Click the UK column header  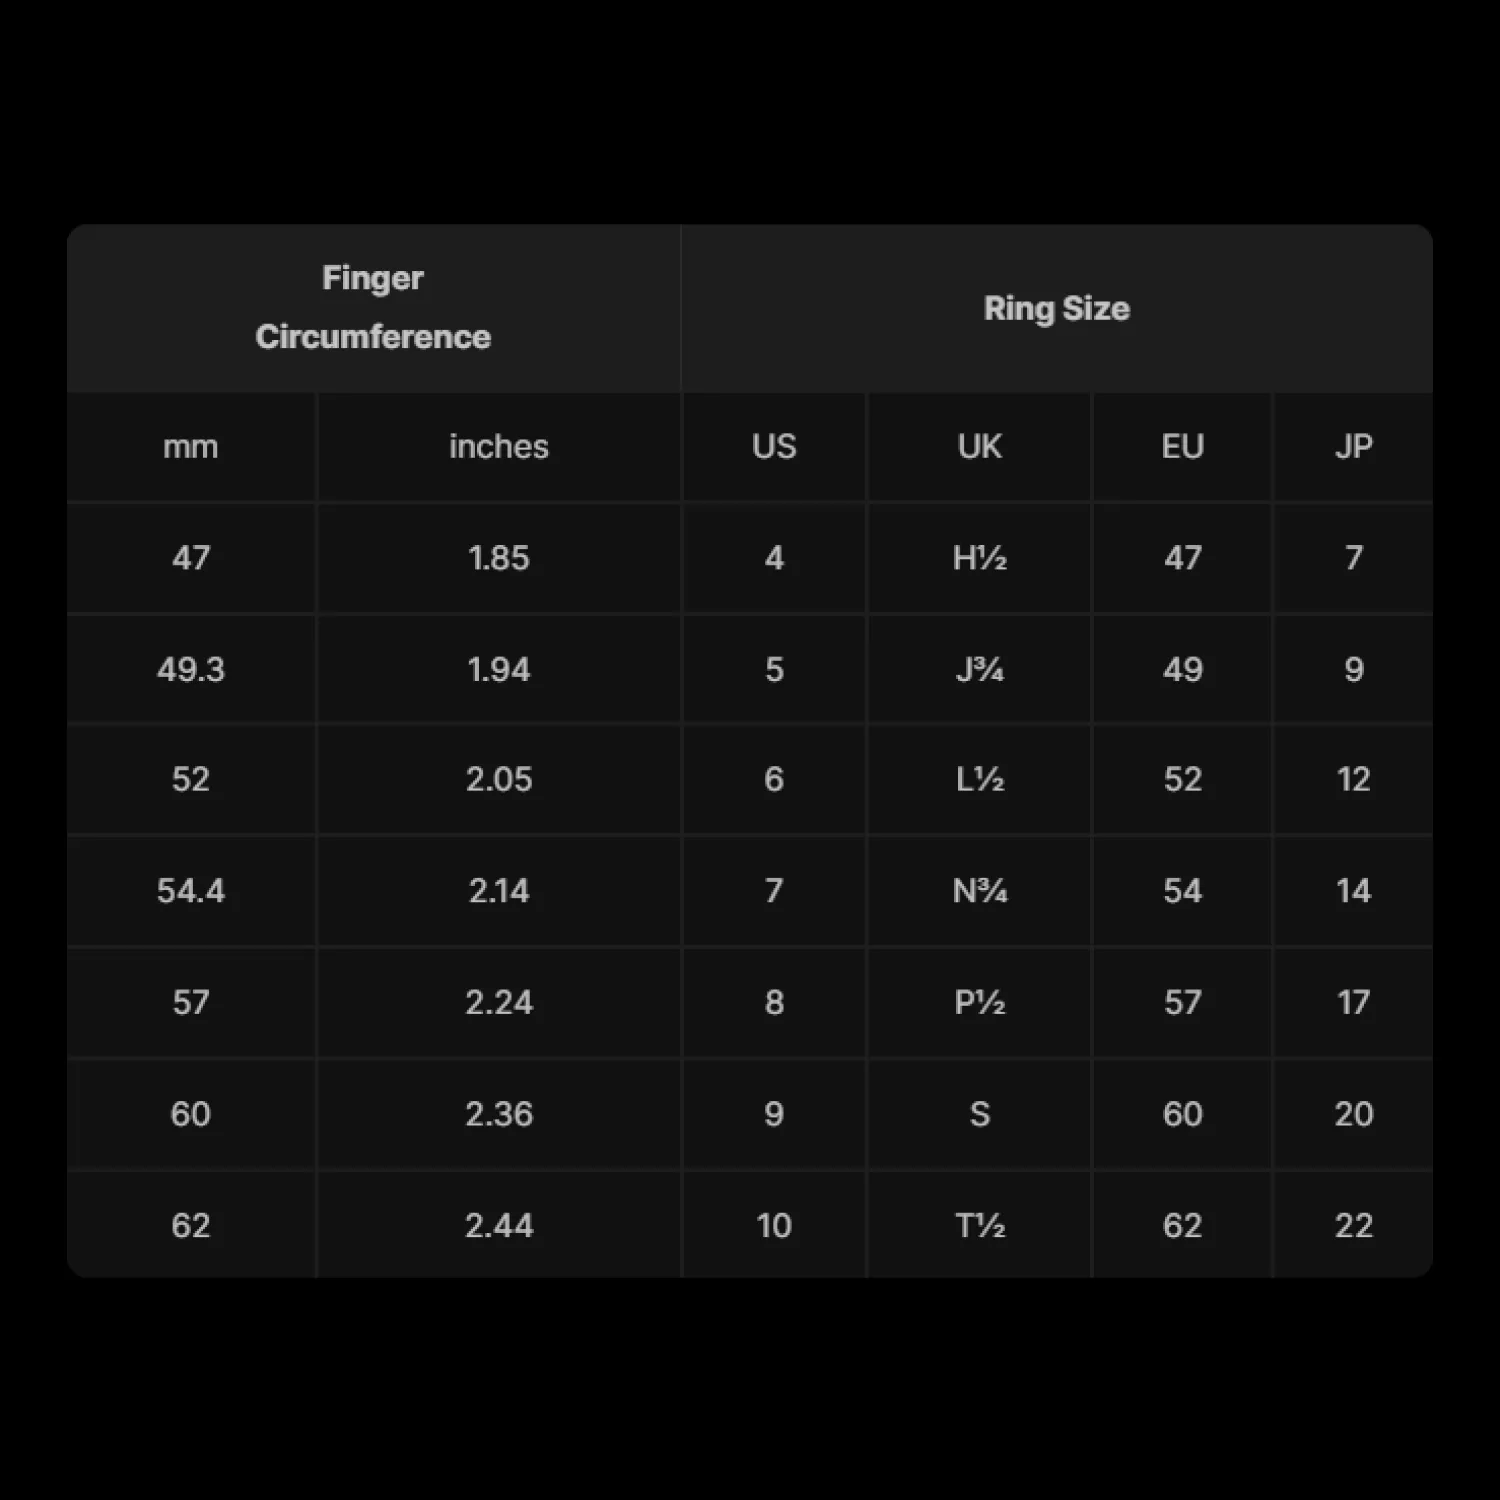[979, 446]
